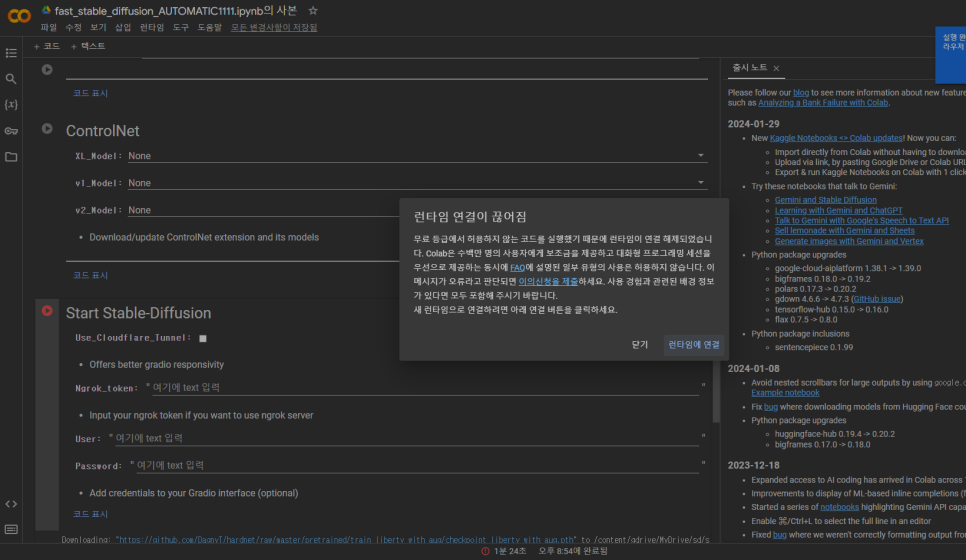Open the v2_Model dropdown field
This screenshot has width=966, height=560.
(x=264, y=210)
